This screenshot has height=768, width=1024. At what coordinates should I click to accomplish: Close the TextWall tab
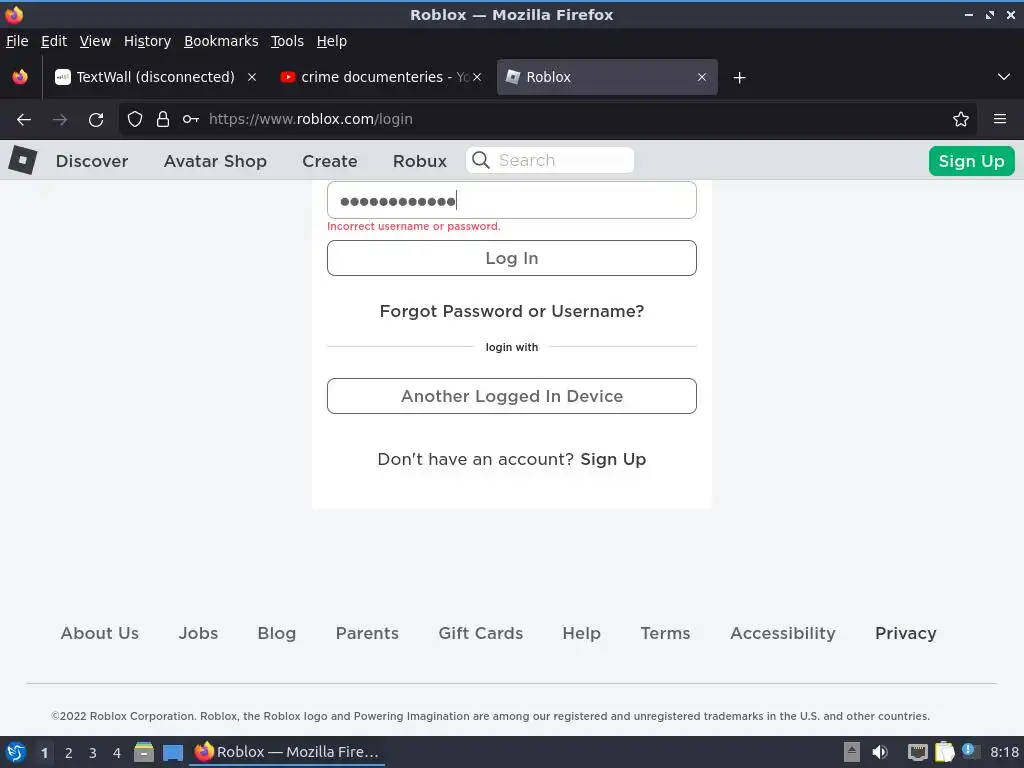coord(252,77)
